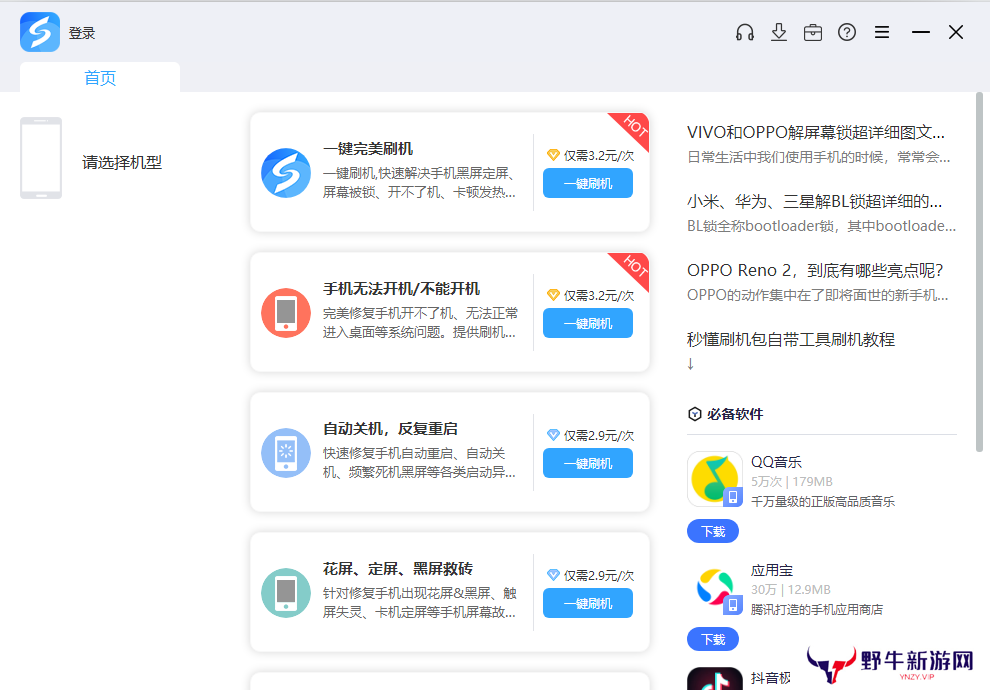Open 手机无法开机/不能开机 title
Viewport: 990px width, 690px height.
coord(402,288)
